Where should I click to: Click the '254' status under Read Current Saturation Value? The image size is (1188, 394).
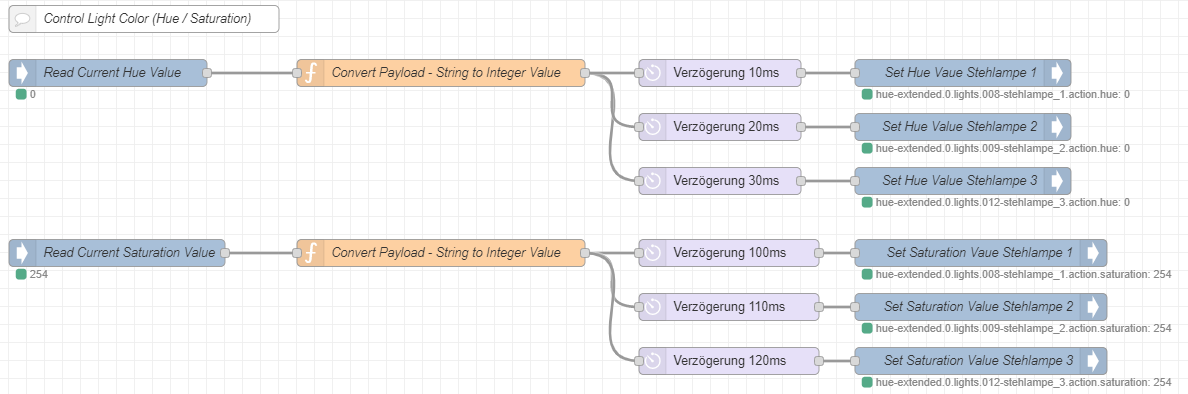(39, 274)
